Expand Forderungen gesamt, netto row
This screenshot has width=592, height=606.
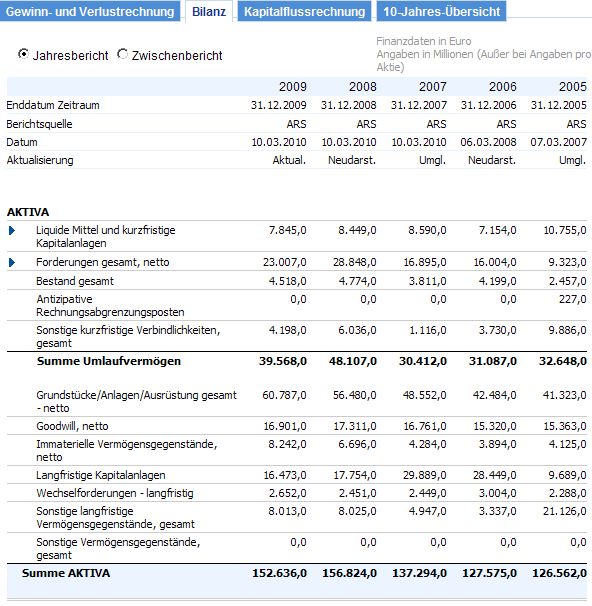tap(12, 263)
